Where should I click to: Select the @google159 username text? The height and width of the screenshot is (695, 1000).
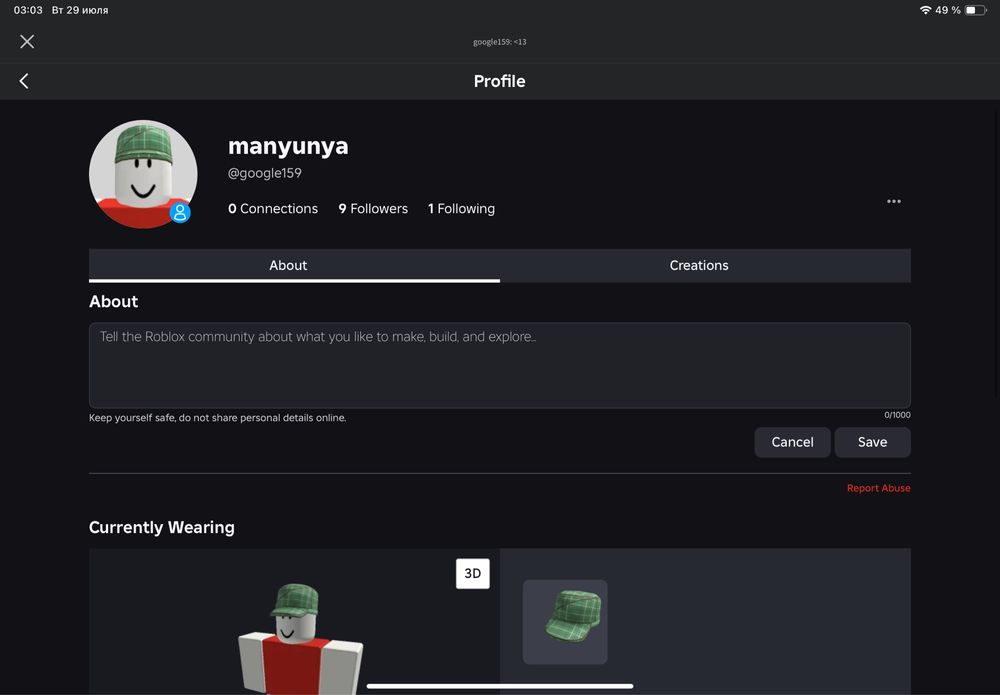pyautogui.click(x=265, y=173)
